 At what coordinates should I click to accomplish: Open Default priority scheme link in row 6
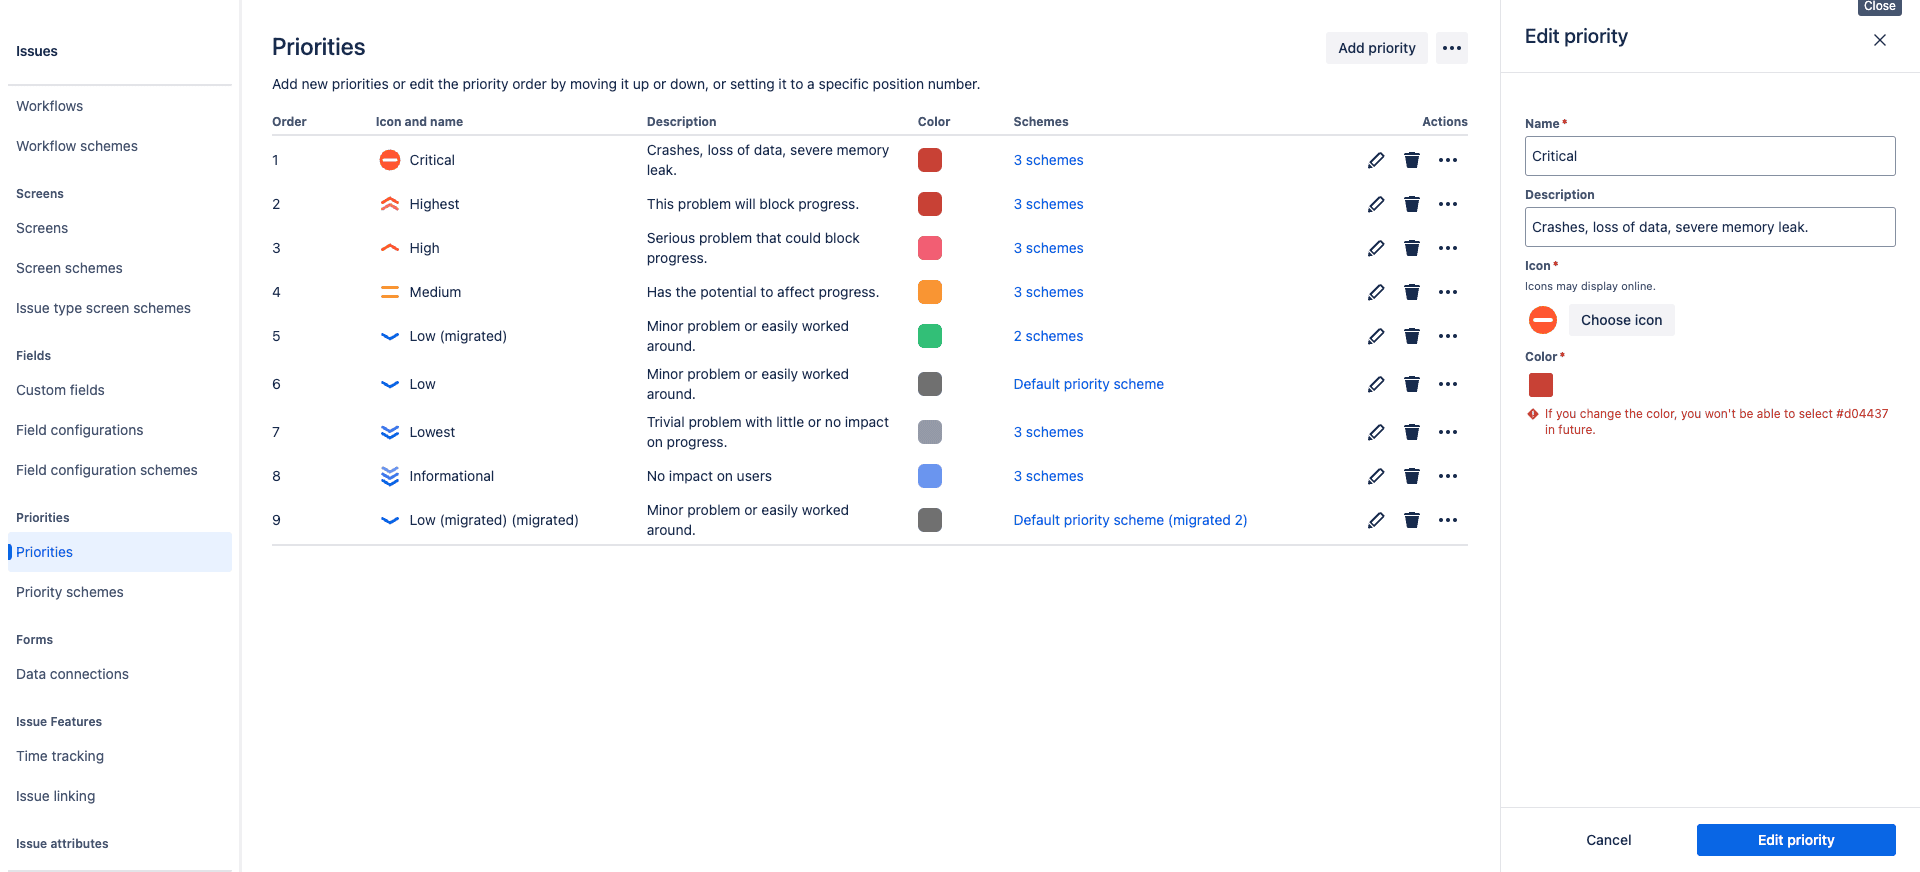[1088, 384]
